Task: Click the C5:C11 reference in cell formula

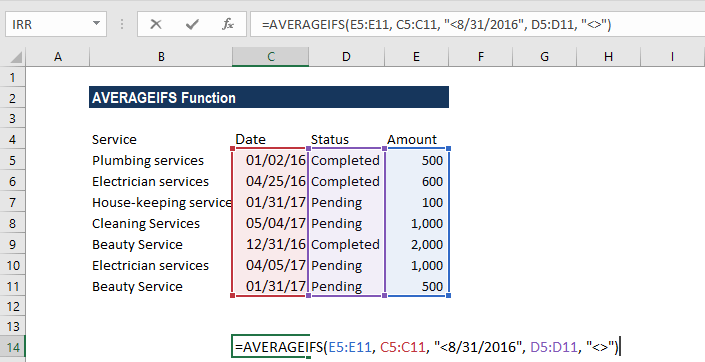Action: (403, 347)
